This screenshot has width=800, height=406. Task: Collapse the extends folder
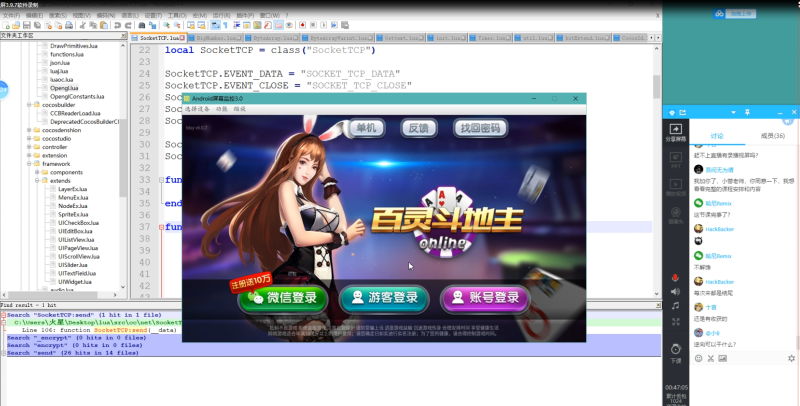tap(37, 181)
